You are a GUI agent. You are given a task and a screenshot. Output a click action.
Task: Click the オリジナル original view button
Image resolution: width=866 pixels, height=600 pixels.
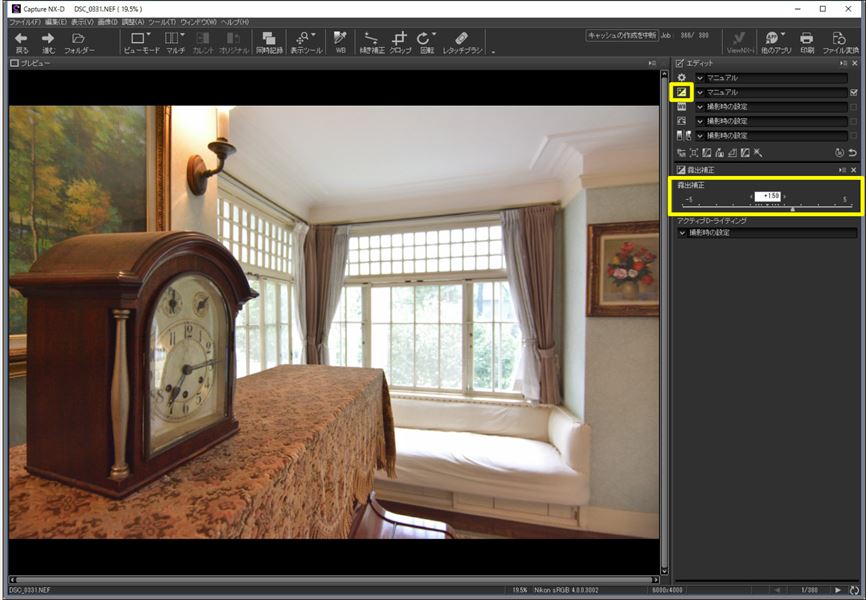point(233,43)
